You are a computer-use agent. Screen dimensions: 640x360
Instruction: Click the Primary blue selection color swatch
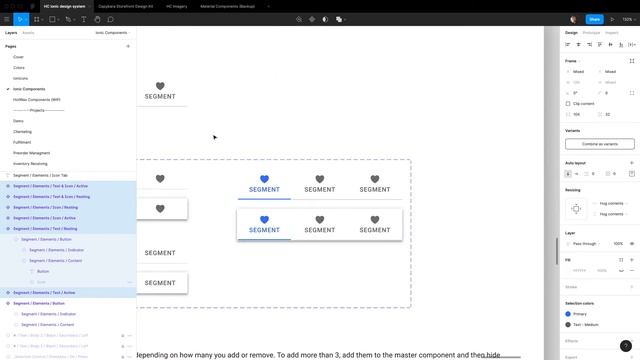coord(568,314)
